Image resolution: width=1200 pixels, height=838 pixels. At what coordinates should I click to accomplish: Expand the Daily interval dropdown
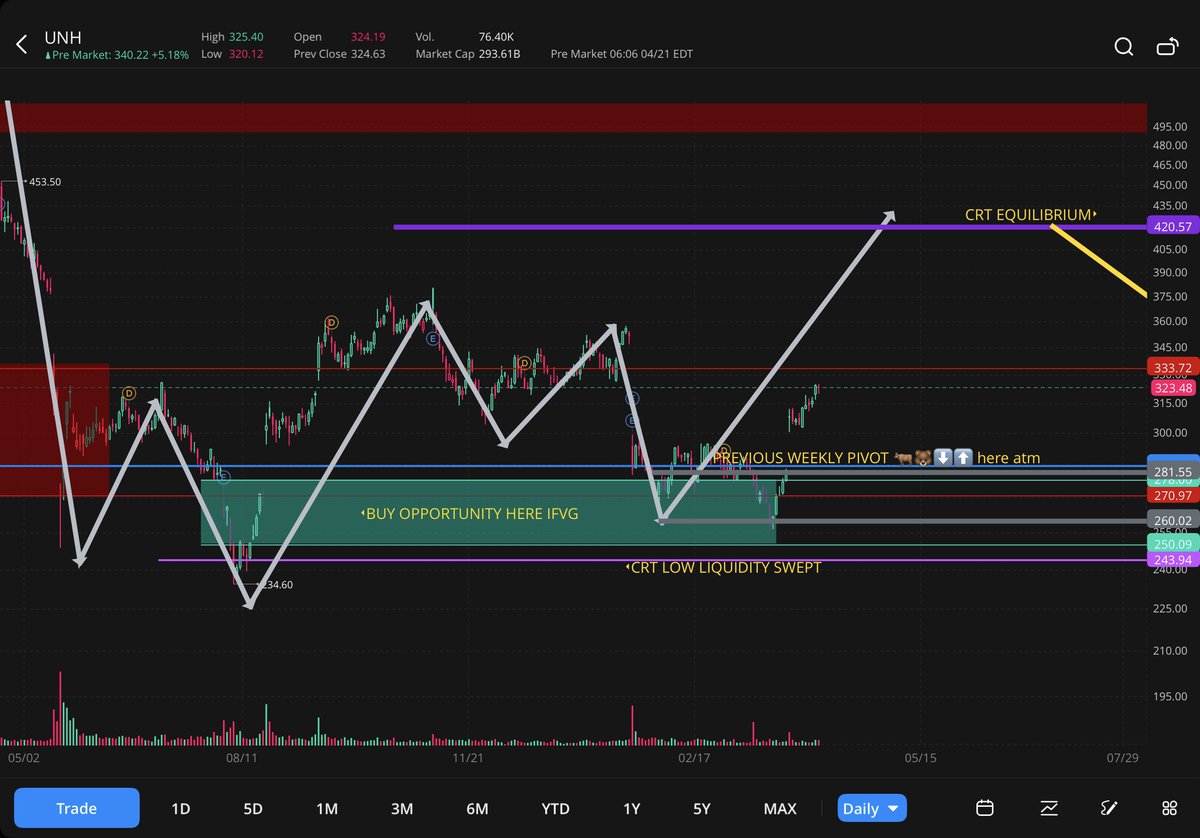tap(870, 808)
